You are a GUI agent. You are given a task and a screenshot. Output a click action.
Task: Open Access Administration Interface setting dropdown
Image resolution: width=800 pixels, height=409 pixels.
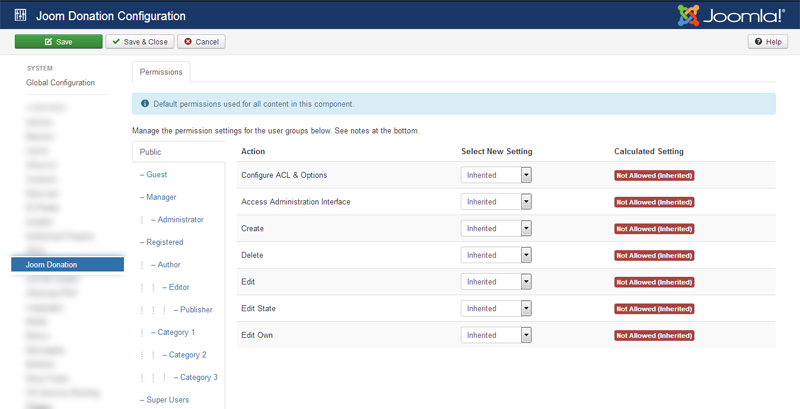point(497,202)
